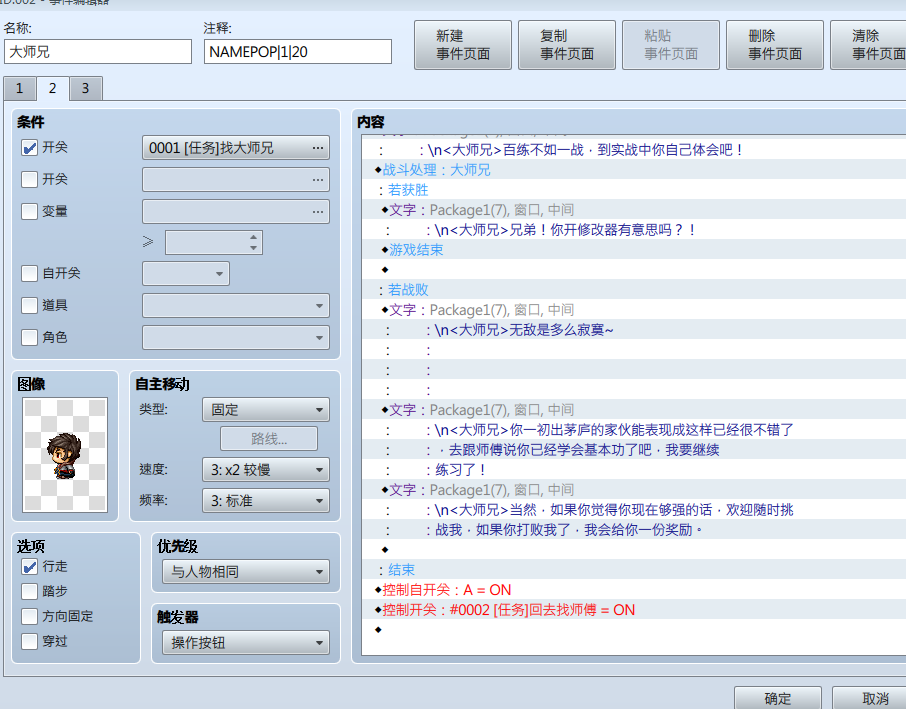The image size is (906, 709).
Task: Open the 道具 dropdown
Action: coord(236,305)
